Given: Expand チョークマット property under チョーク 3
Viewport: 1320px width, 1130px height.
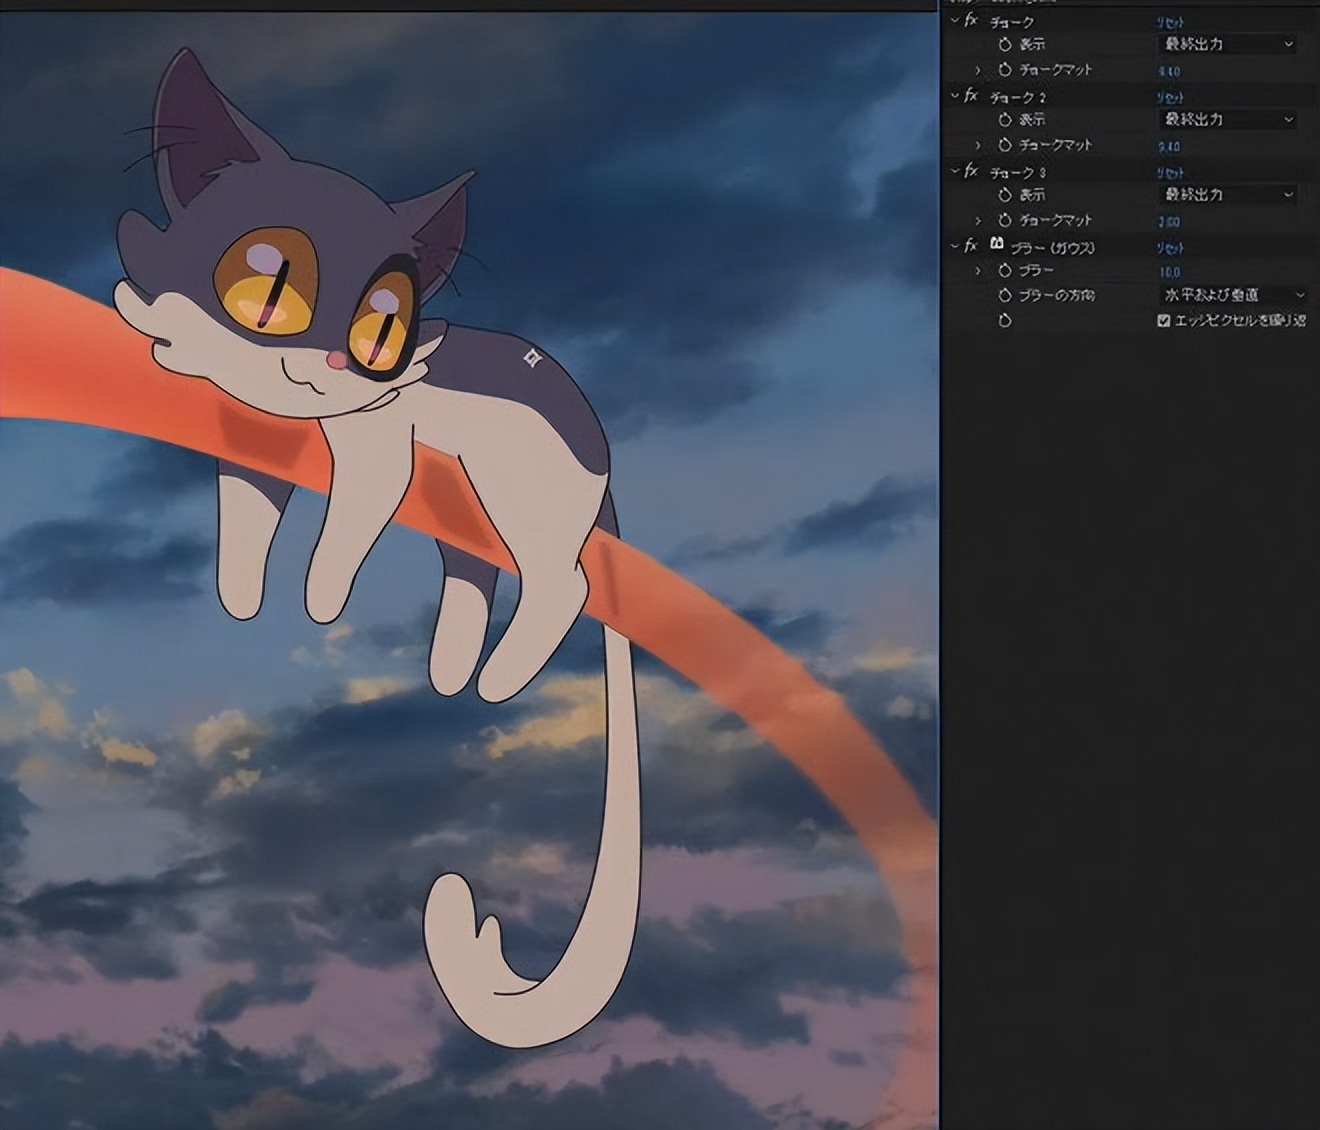Looking at the screenshot, I should click(x=979, y=220).
